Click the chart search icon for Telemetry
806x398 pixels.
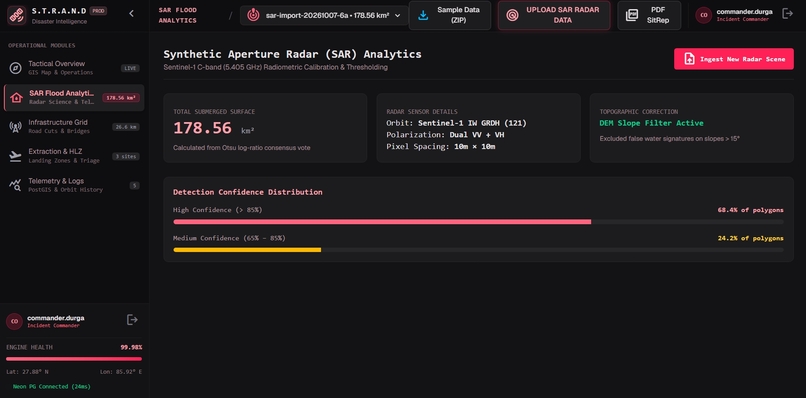click(15, 186)
